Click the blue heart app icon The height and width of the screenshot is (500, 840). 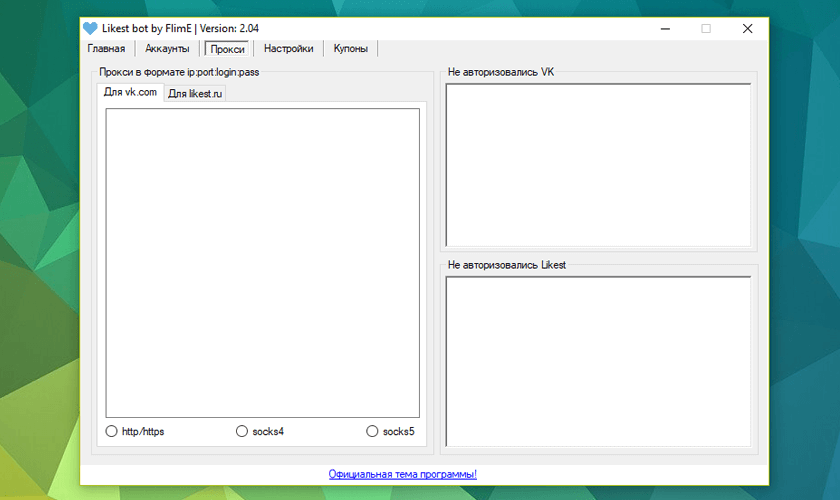click(x=90, y=28)
